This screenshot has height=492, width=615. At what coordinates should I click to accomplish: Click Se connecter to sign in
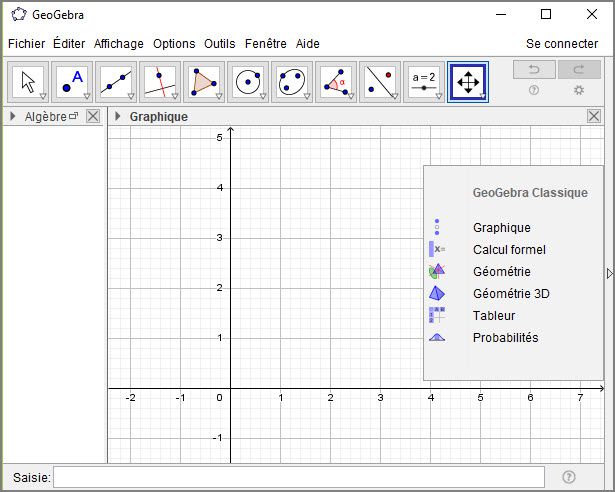point(562,44)
